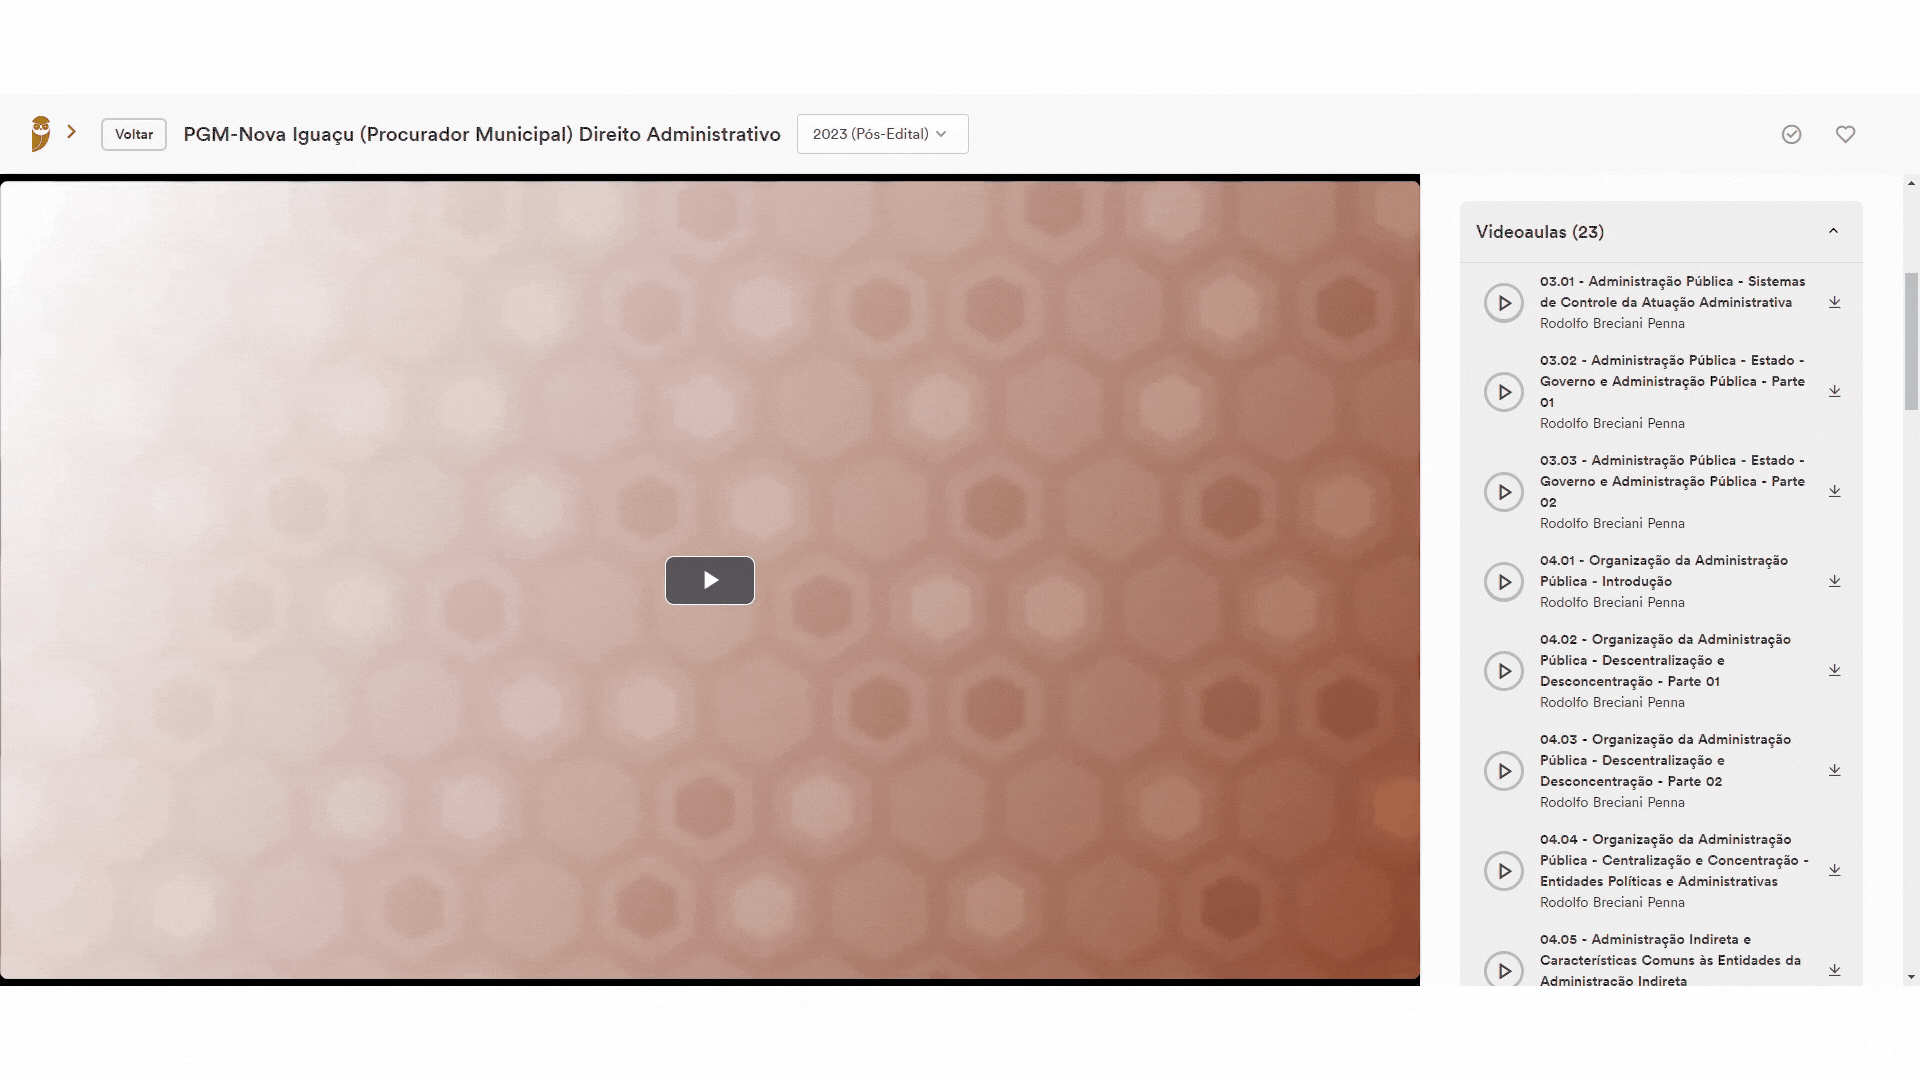Screen dimensions: 1920x1080
Task: Play the video with the center play button
Action: pyautogui.click(x=710, y=580)
